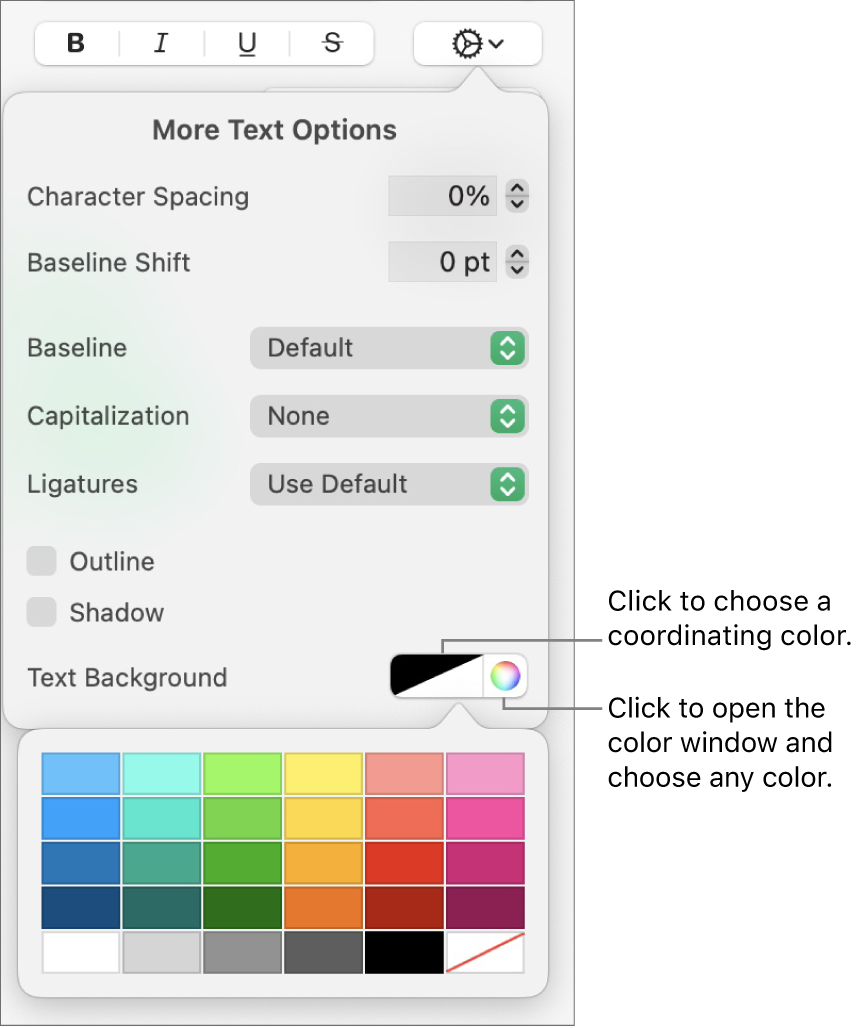Select the bright red color swatch
The image size is (860, 1028).
(x=404, y=863)
